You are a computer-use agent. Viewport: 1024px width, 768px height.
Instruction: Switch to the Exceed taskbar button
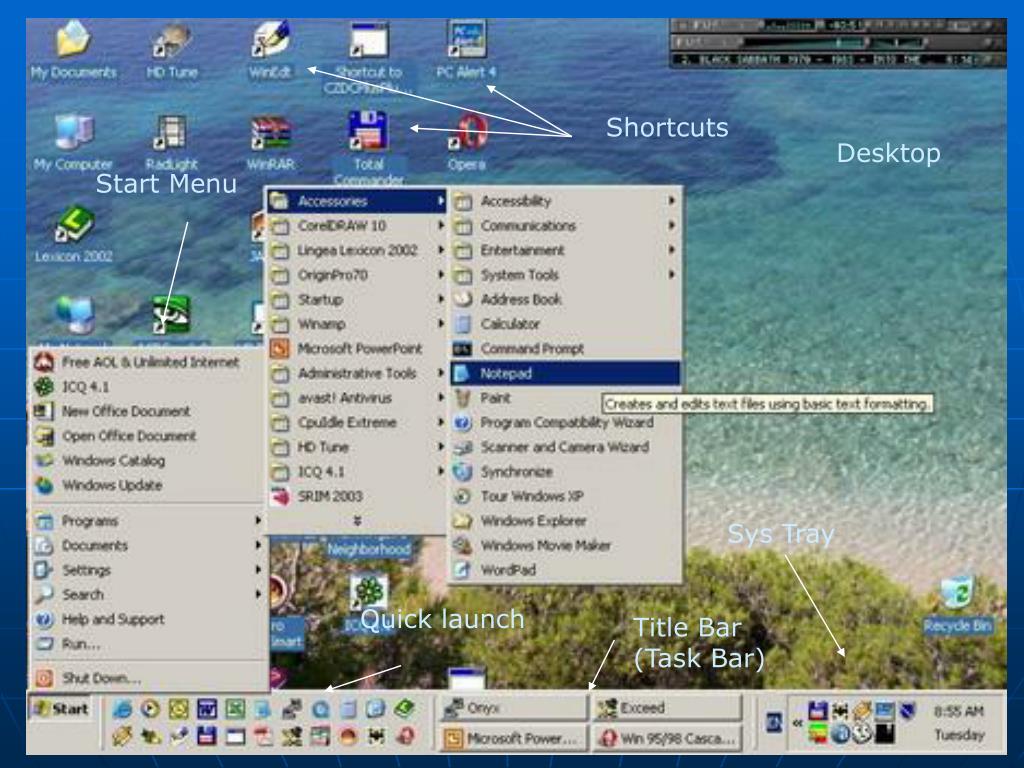(x=667, y=708)
